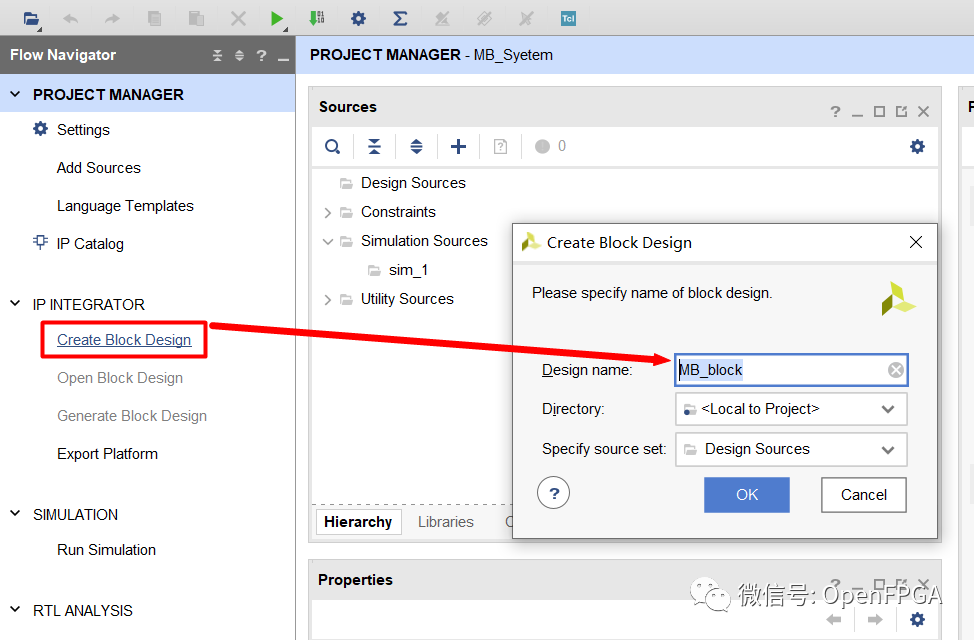The width and height of the screenshot is (974, 640).
Task: Click Add Sources in Flow Navigator
Action: point(99,168)
